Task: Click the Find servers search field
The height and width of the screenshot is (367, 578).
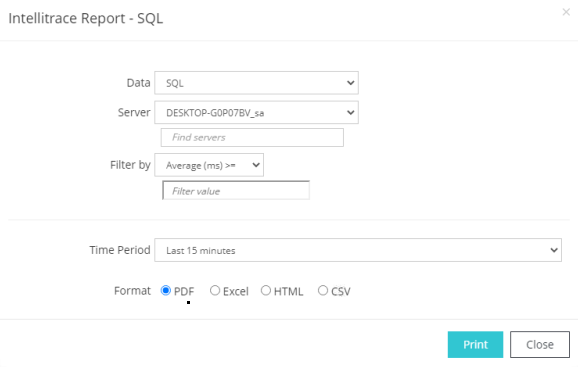Action: [x=252, y=137]
